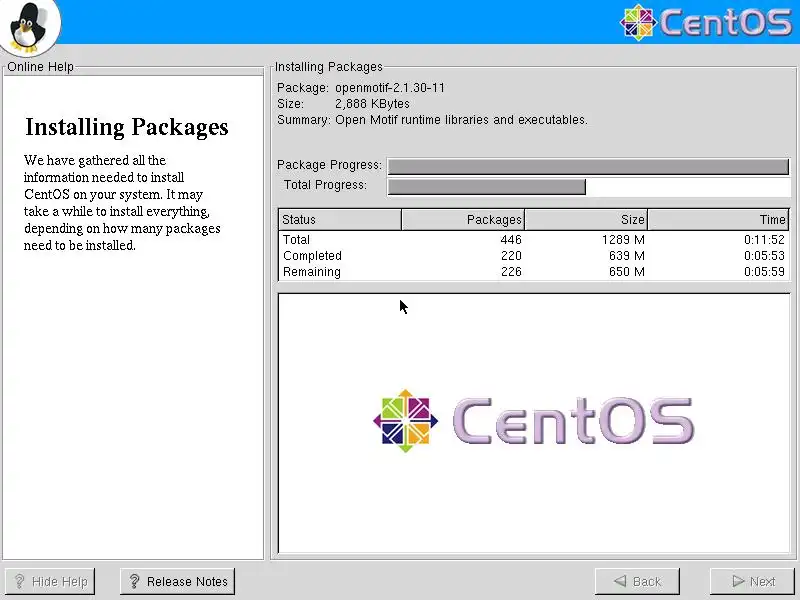
Task: Click the Next button
Action: 754,581
